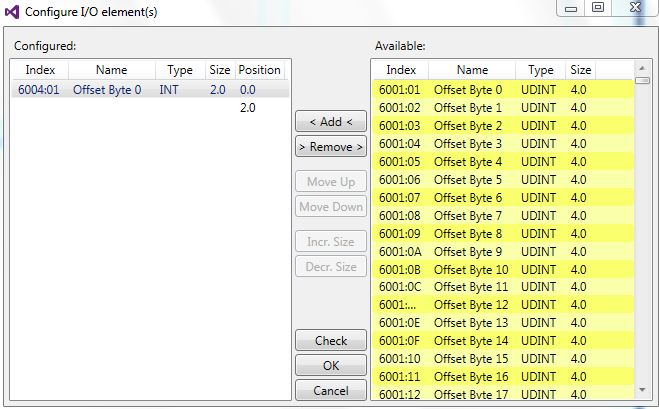Cancel the I/O configuration dialog
The image size is (659, 409).
(x=331, y=391)
